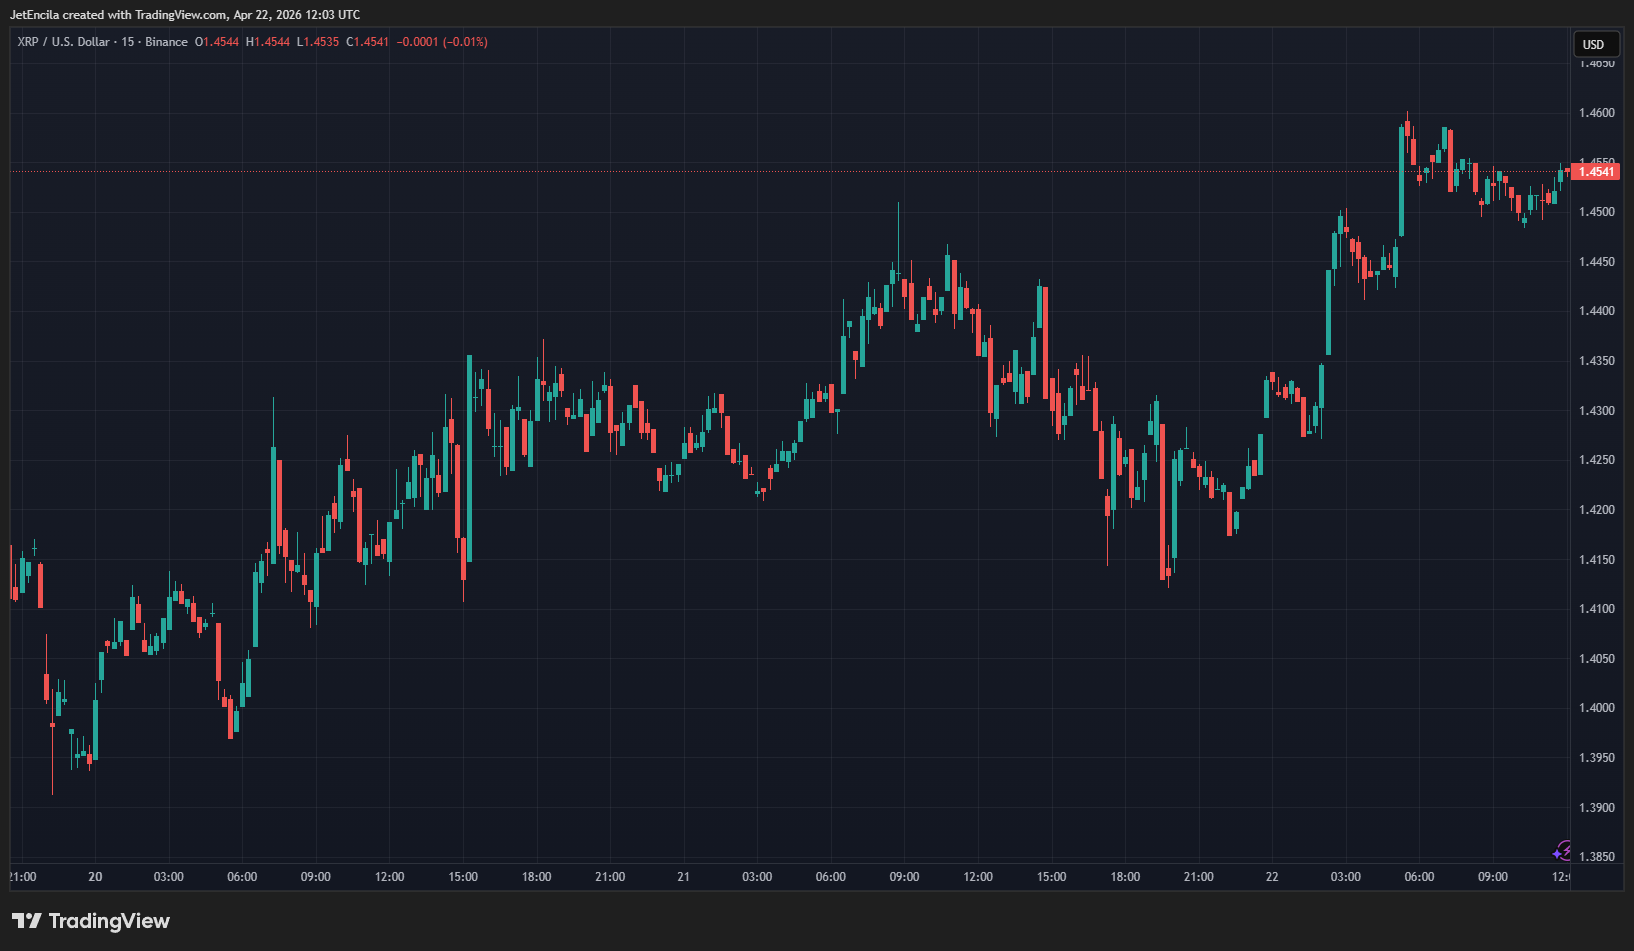Select the High value H1.4544
The height and width of the screenshot is (951, 1634).
click(x=268, y=42)
